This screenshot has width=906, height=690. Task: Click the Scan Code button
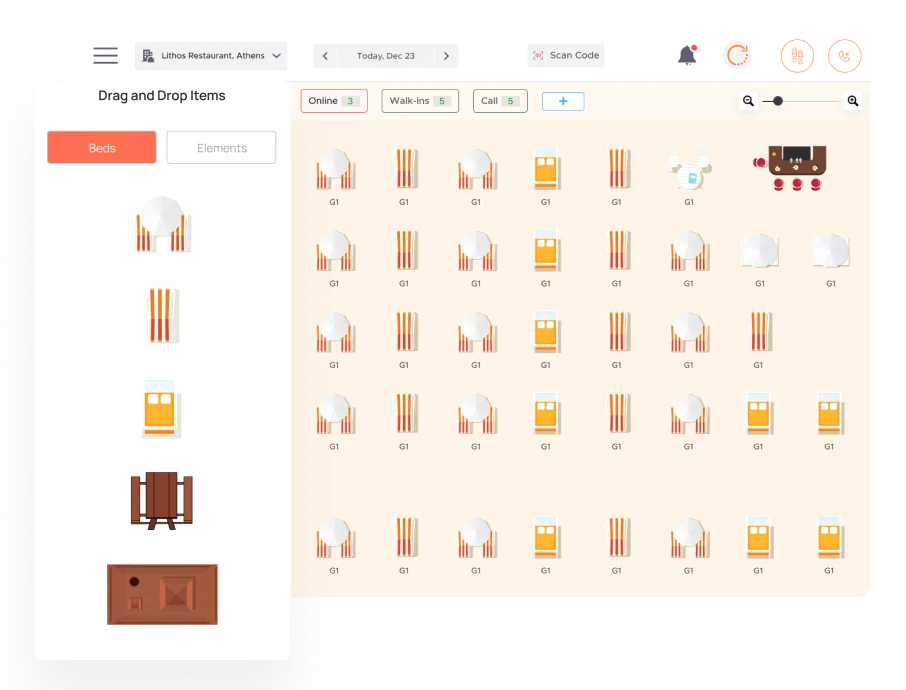point(566,55)
